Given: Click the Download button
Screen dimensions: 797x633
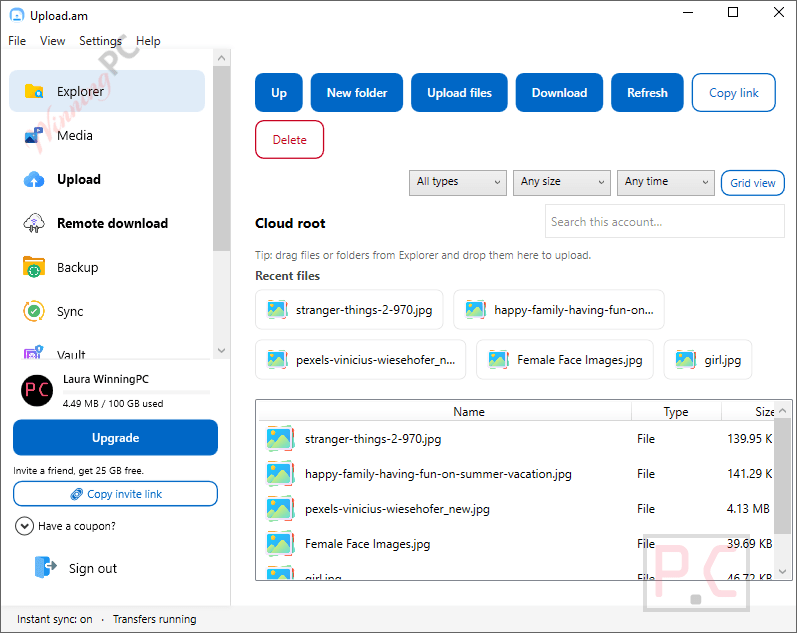Looking at the screenshot, I should [x=559, y=93].
